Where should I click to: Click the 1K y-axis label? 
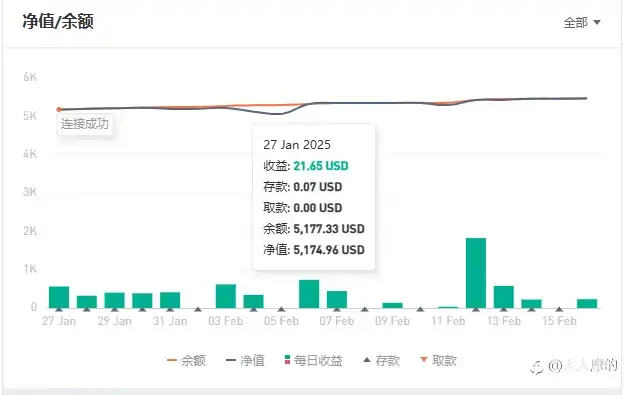click(30, 269)
